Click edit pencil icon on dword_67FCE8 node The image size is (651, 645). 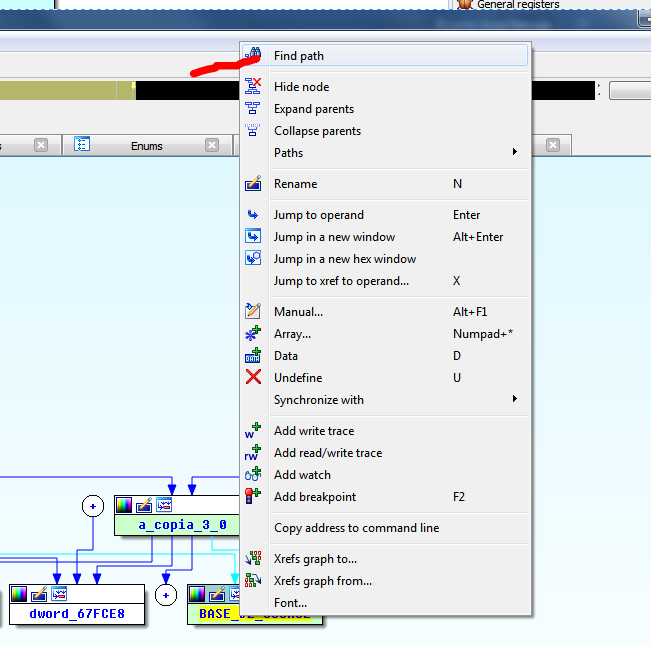(x=39, y=594)
